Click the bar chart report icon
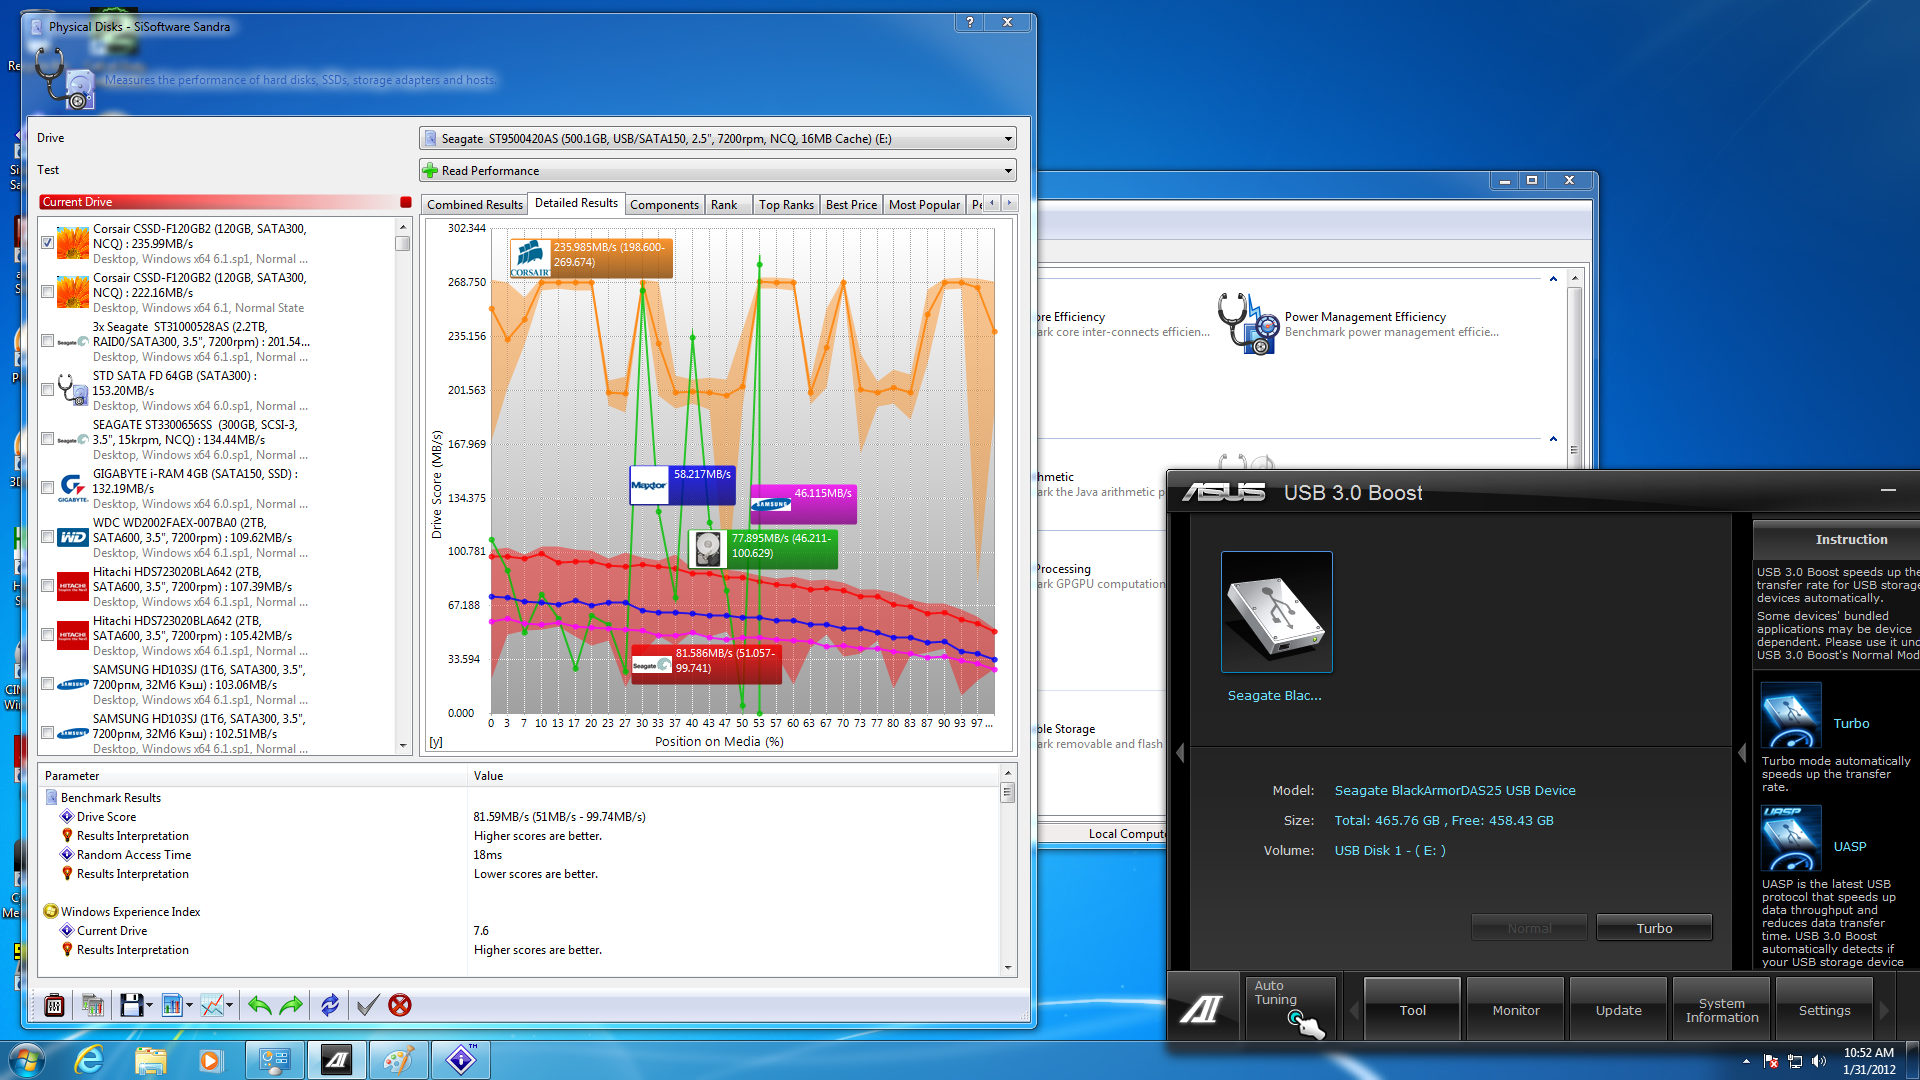Viewport: 1920px width, 1080px height. tap(171, 1005)
